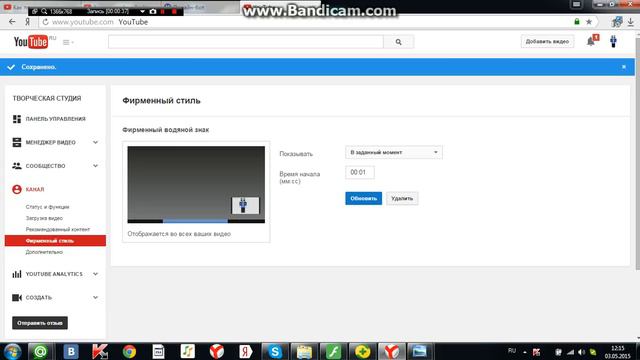The height and width of the screenshot is (360, 640).
Task: Click the blue watermark timeline bar in preview
Action: [195, 221]
